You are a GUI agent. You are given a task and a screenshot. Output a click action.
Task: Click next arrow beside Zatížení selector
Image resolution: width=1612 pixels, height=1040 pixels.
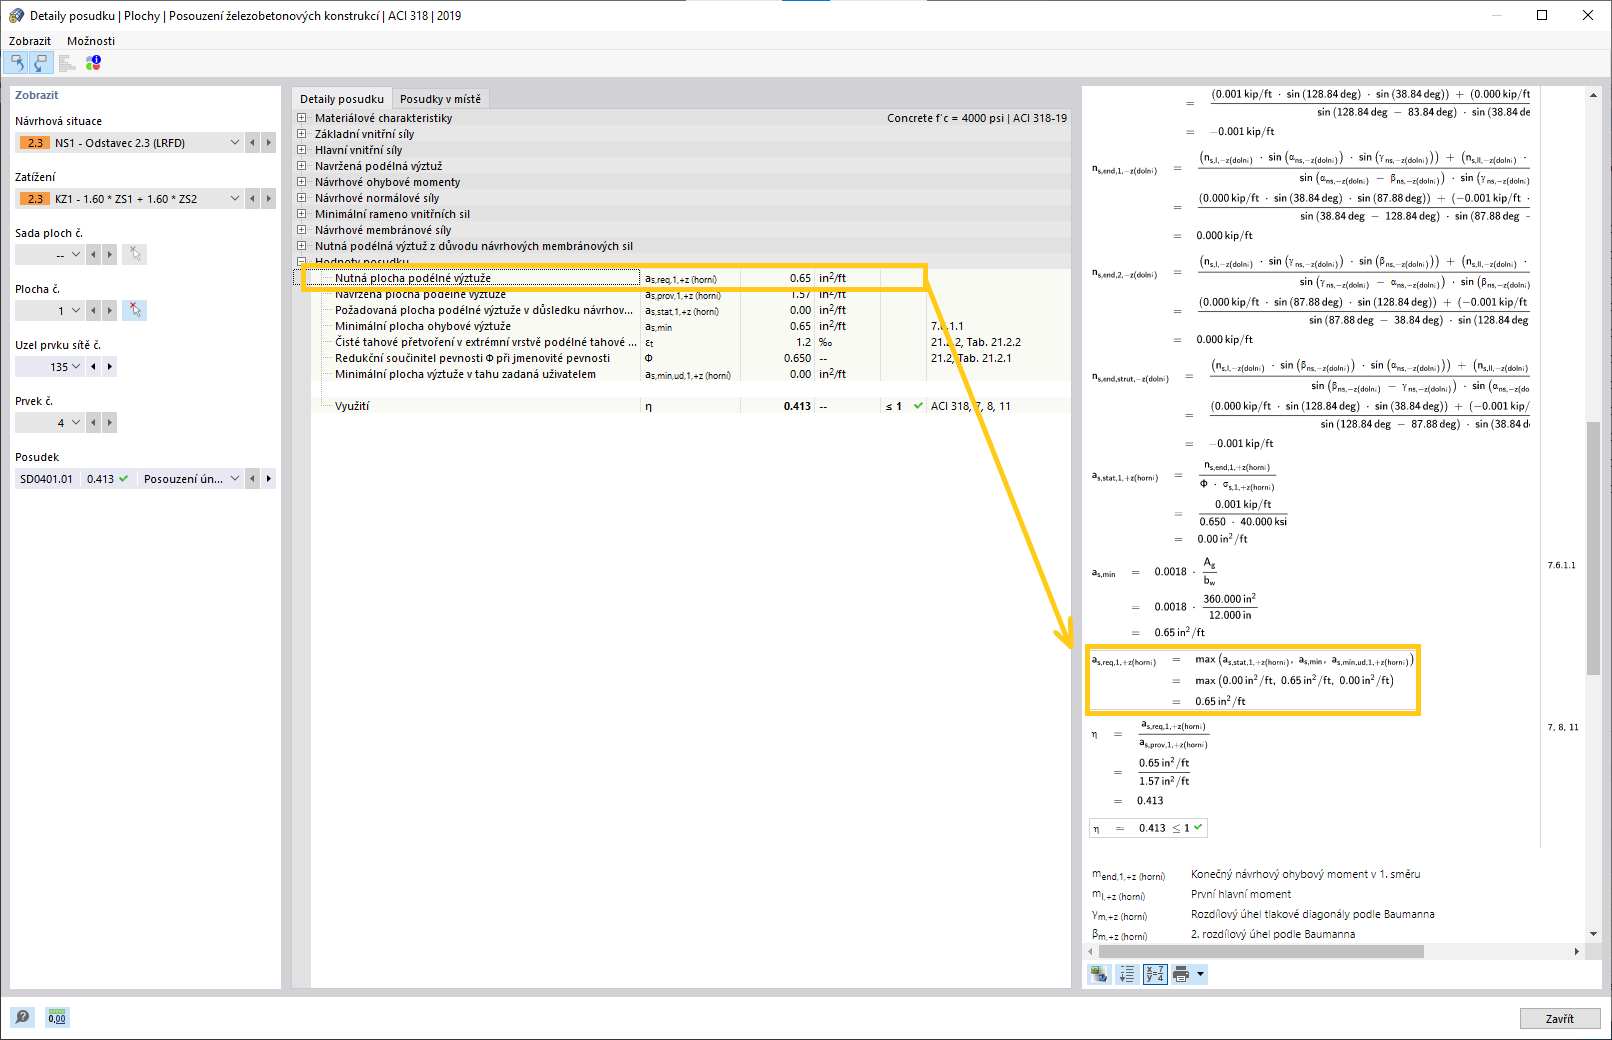(x=267, y=198)
